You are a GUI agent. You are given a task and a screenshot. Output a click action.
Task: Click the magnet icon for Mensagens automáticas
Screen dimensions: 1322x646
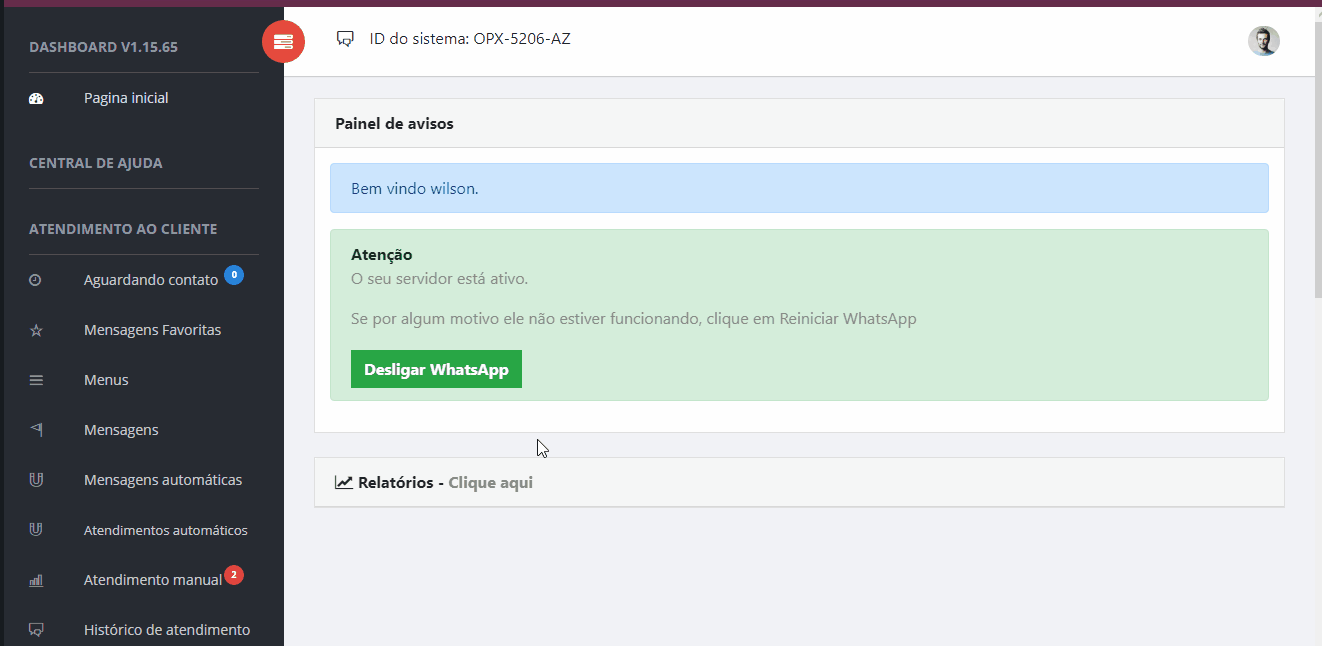[36, 480]
